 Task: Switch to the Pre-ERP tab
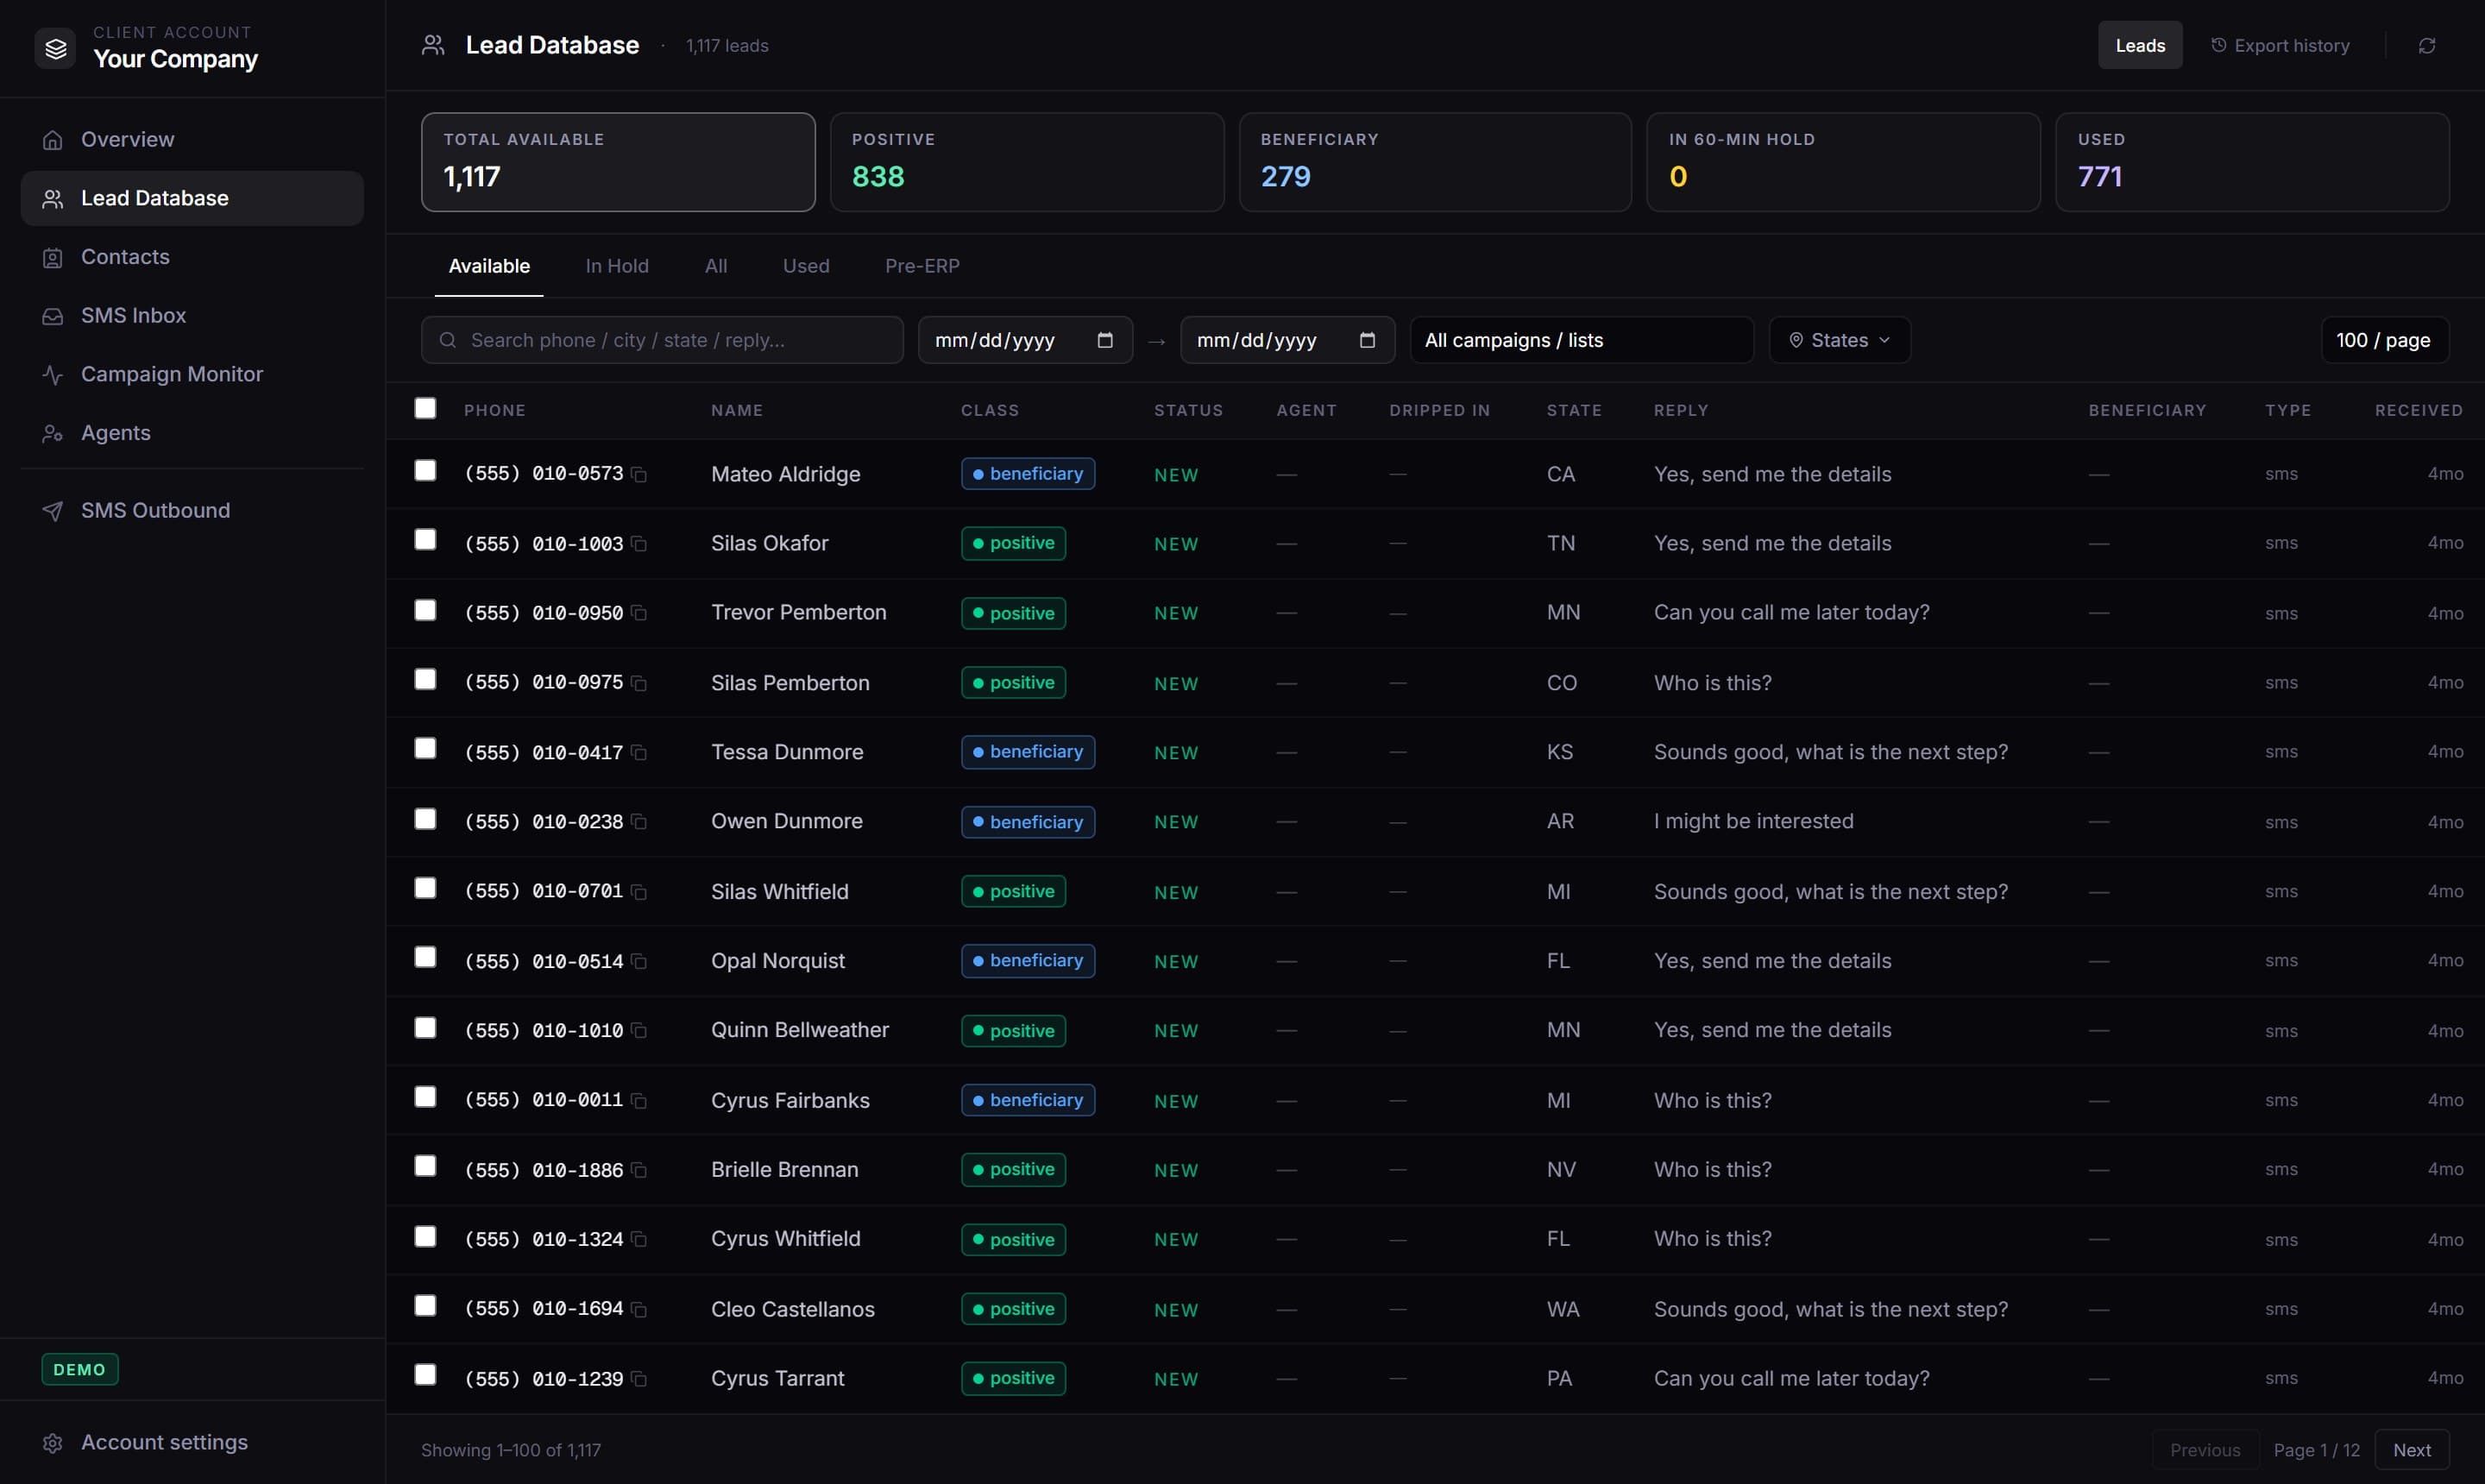pos(922,266)
